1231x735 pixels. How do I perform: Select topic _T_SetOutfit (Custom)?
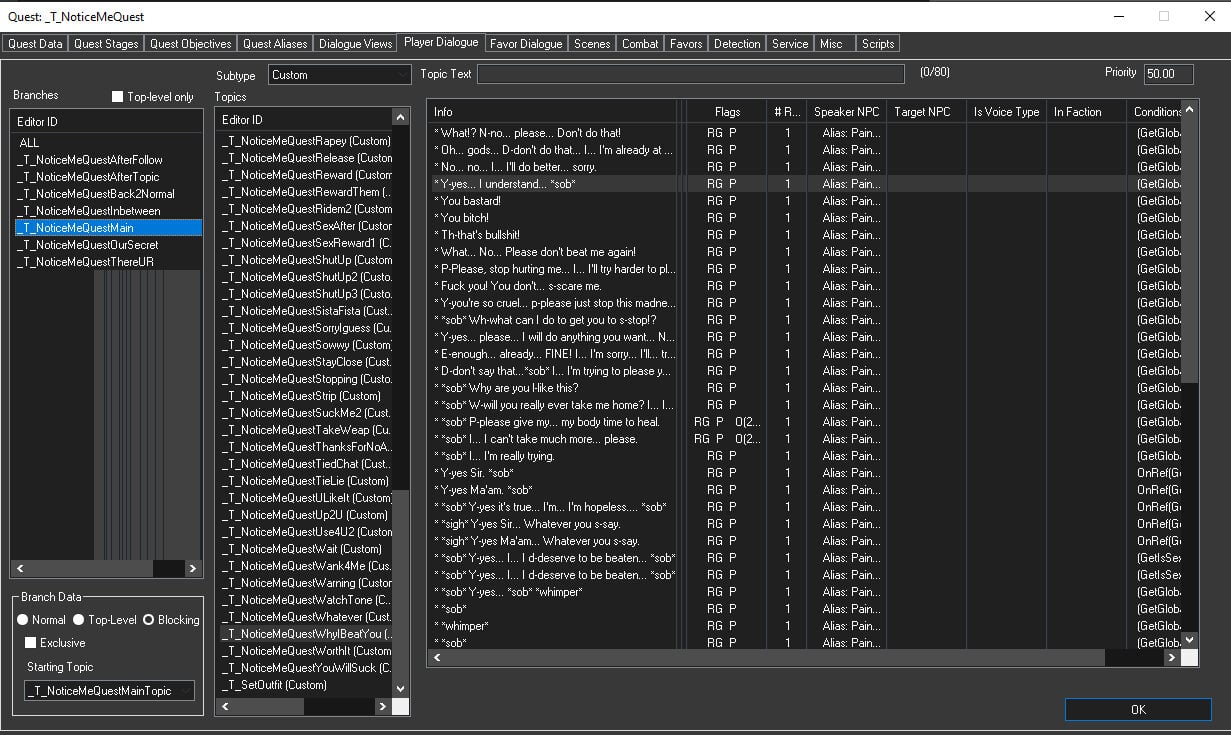tap(306, 685)
